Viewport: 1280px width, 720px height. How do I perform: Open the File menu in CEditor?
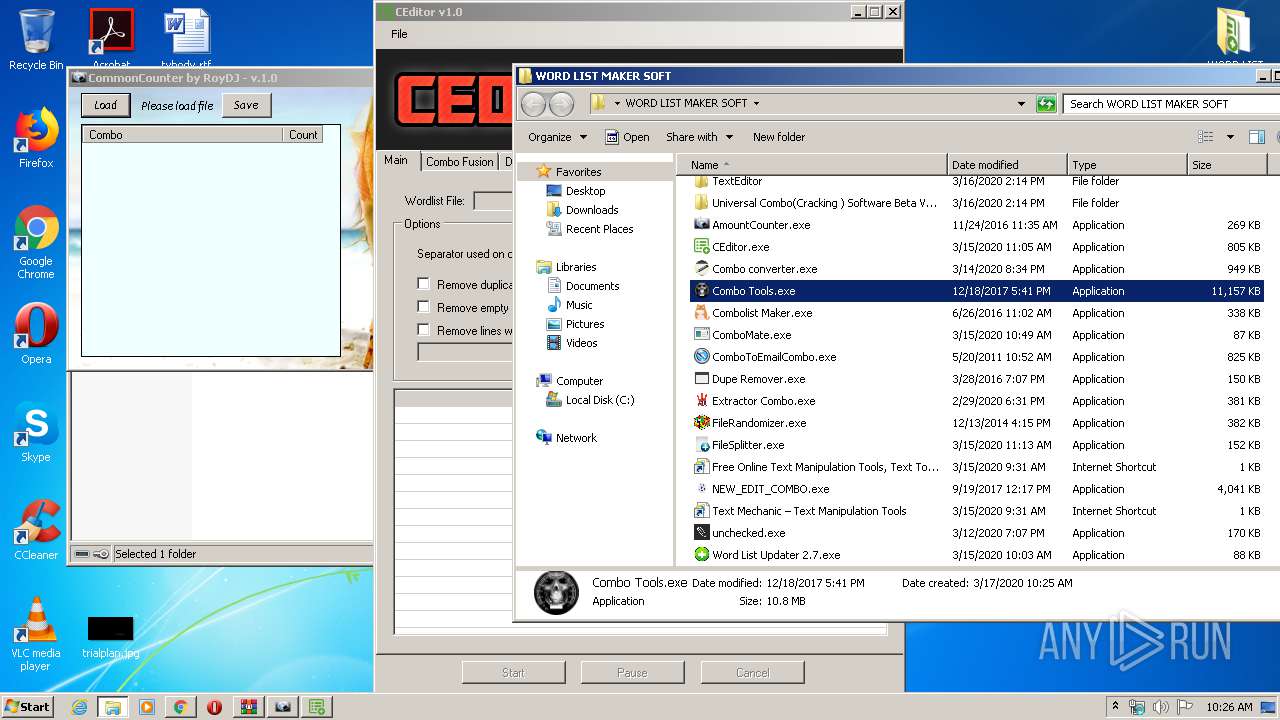(399, 34)
